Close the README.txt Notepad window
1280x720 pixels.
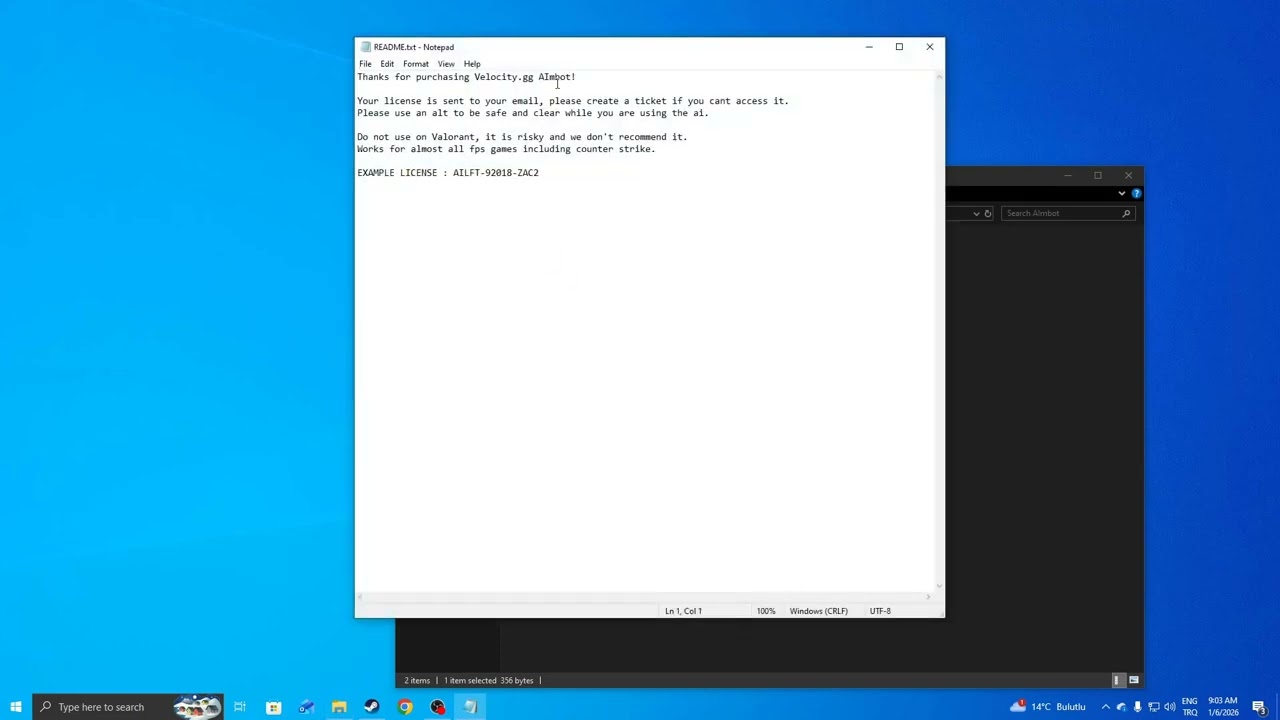pos(930,47)
